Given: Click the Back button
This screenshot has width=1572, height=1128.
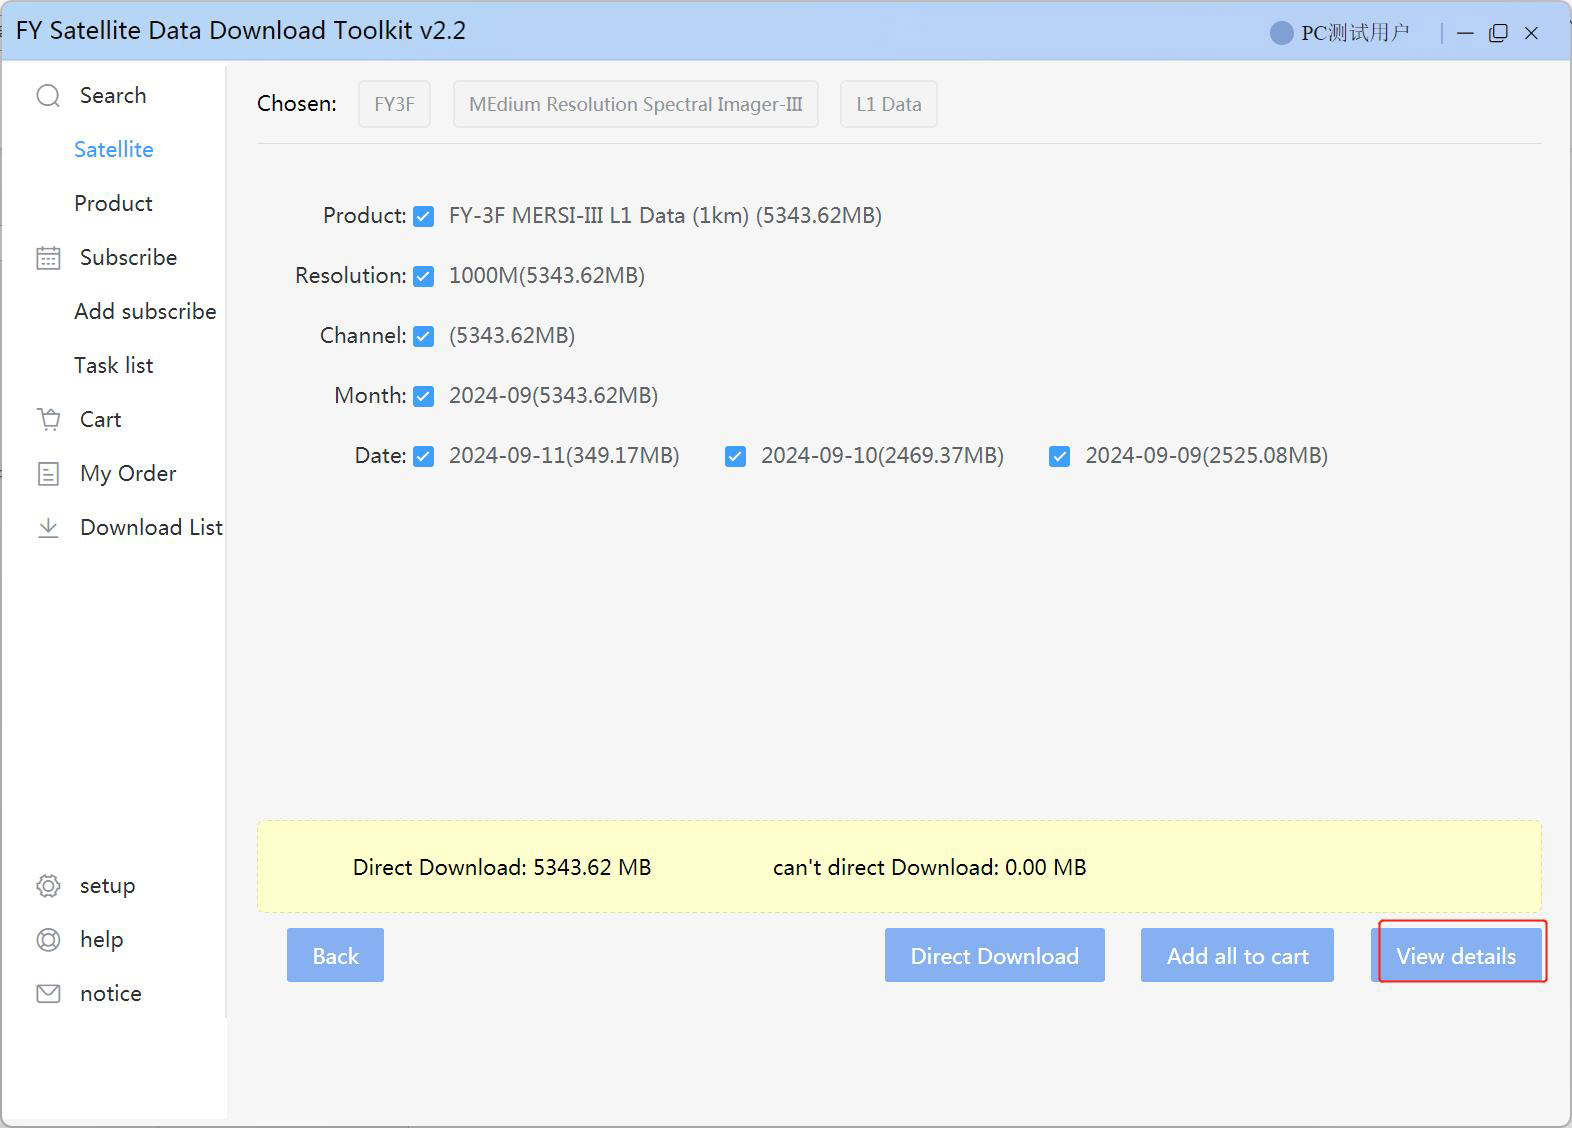Looking at the screenshot, I should pyautogui.click(x=335, y=955).
